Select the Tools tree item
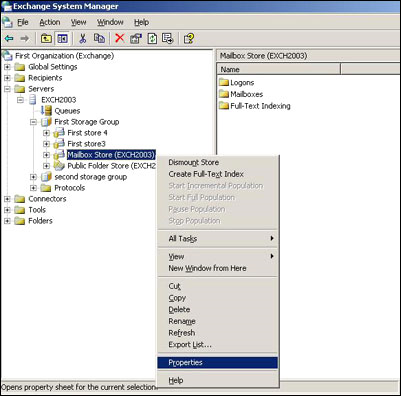The width and height of the screenshot is (401, 396). point(37,210)
